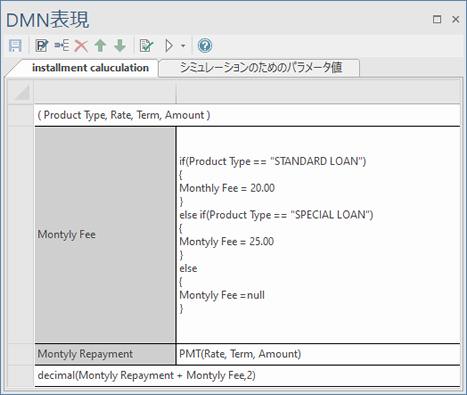Viewport: 467px width, 395px height.
Task: Open the run options dropdown arrow
Action: tap(183, 46)
